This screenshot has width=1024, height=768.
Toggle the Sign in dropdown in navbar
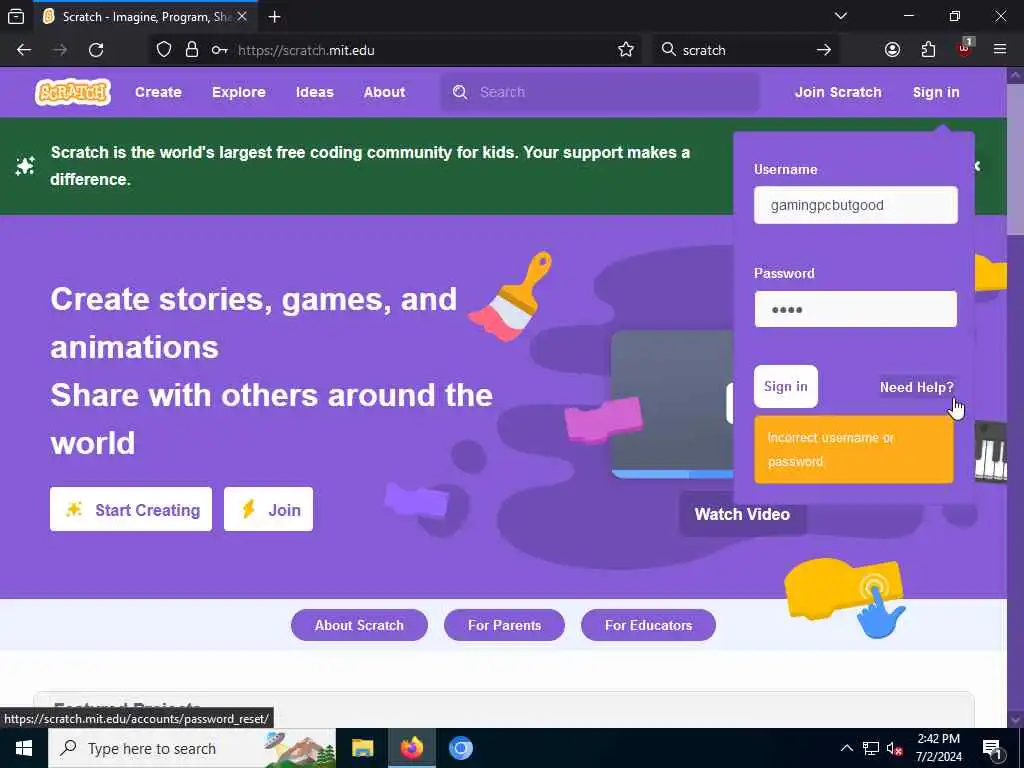[x=936, y=92]
